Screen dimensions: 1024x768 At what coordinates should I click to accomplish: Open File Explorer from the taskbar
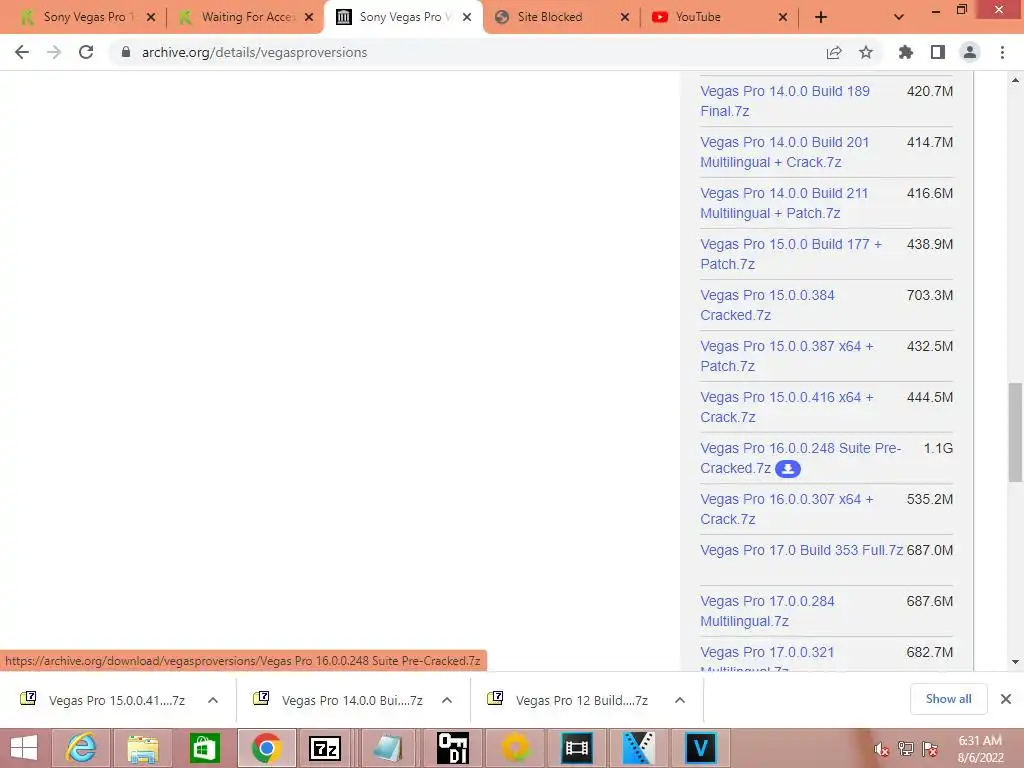point(143,748)
